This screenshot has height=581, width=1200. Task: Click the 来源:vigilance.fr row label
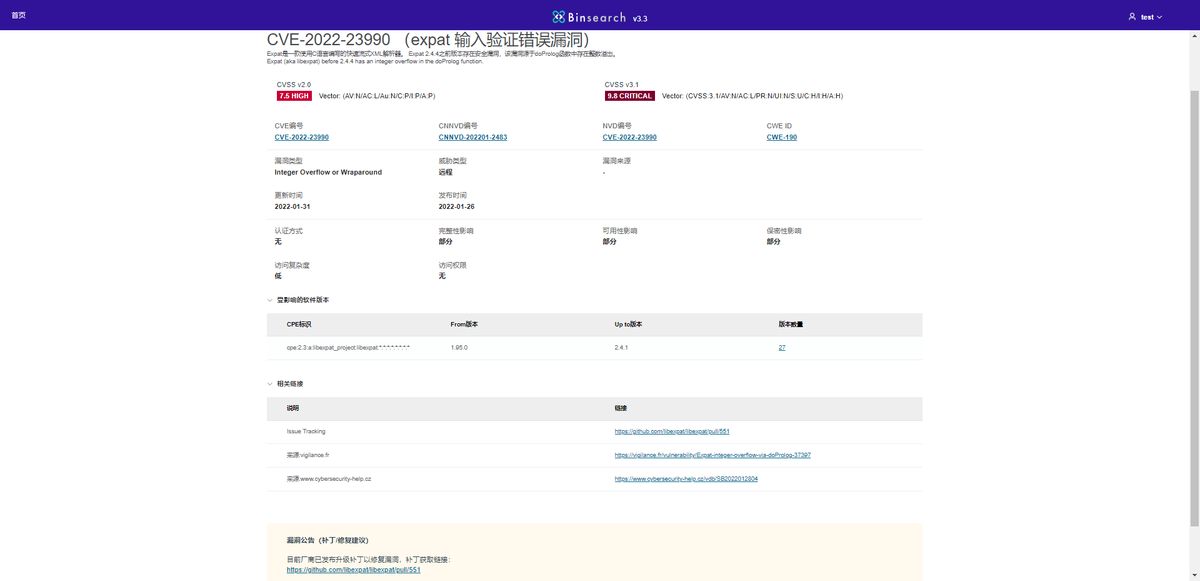[308, 455]
